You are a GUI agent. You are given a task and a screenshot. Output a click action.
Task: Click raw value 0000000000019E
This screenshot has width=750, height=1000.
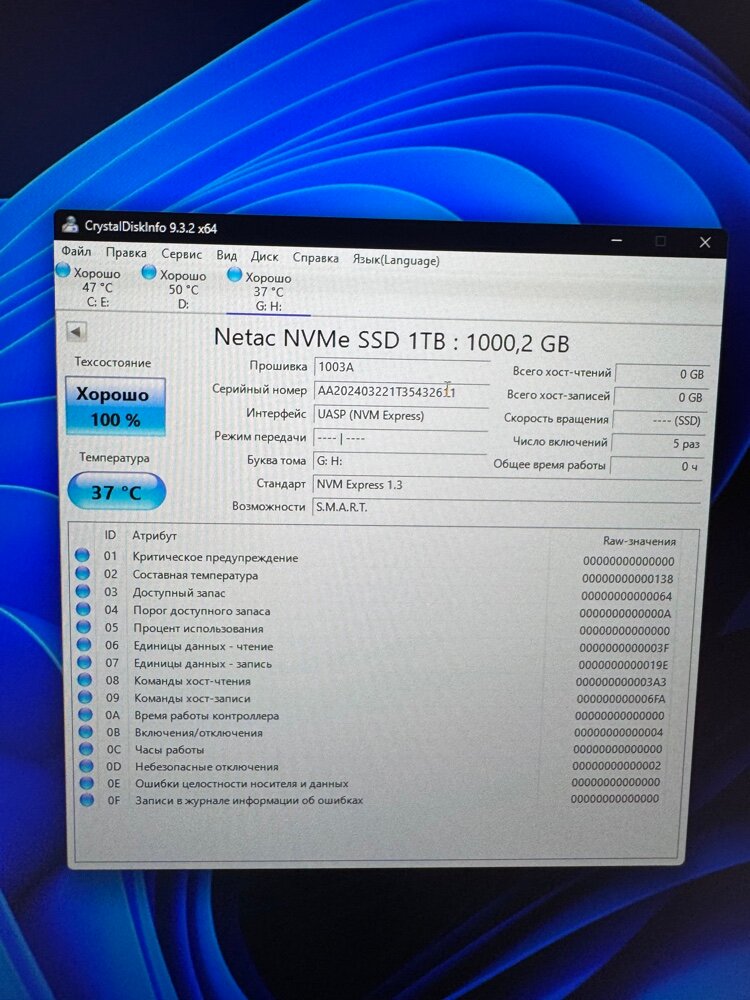pos(623,665)
